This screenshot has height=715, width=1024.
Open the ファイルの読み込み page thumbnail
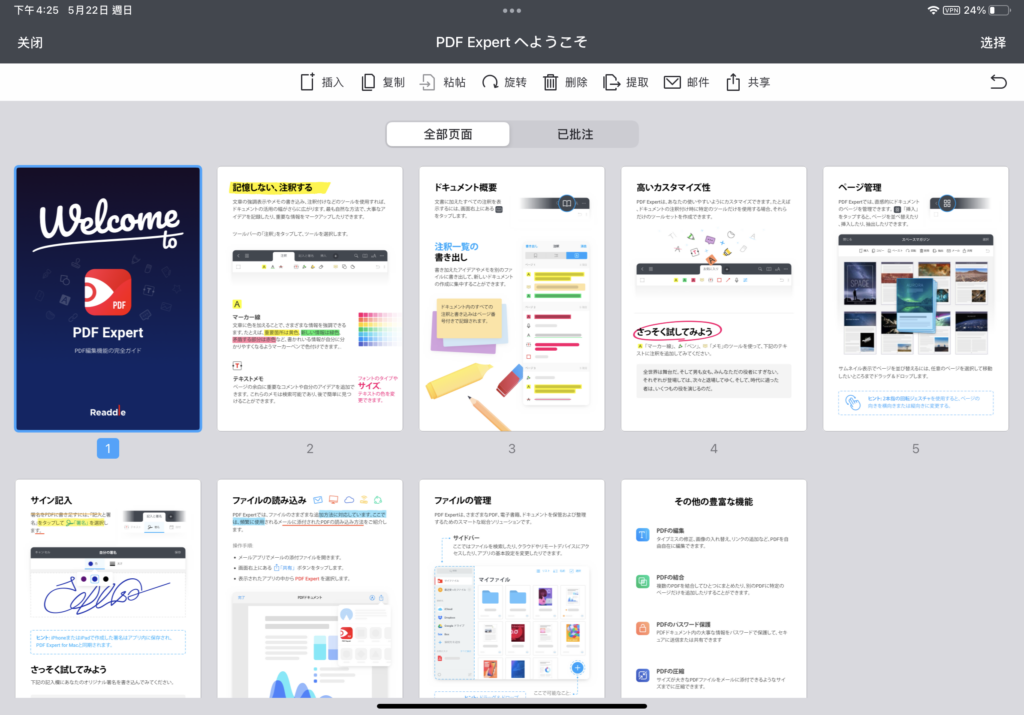click(x=310, y=589)
